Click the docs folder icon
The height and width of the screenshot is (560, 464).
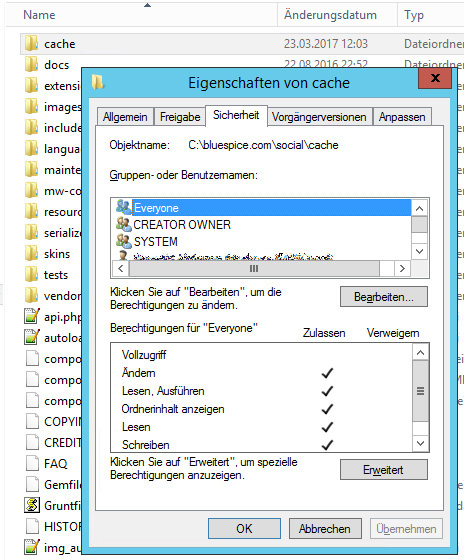point(31,65)
